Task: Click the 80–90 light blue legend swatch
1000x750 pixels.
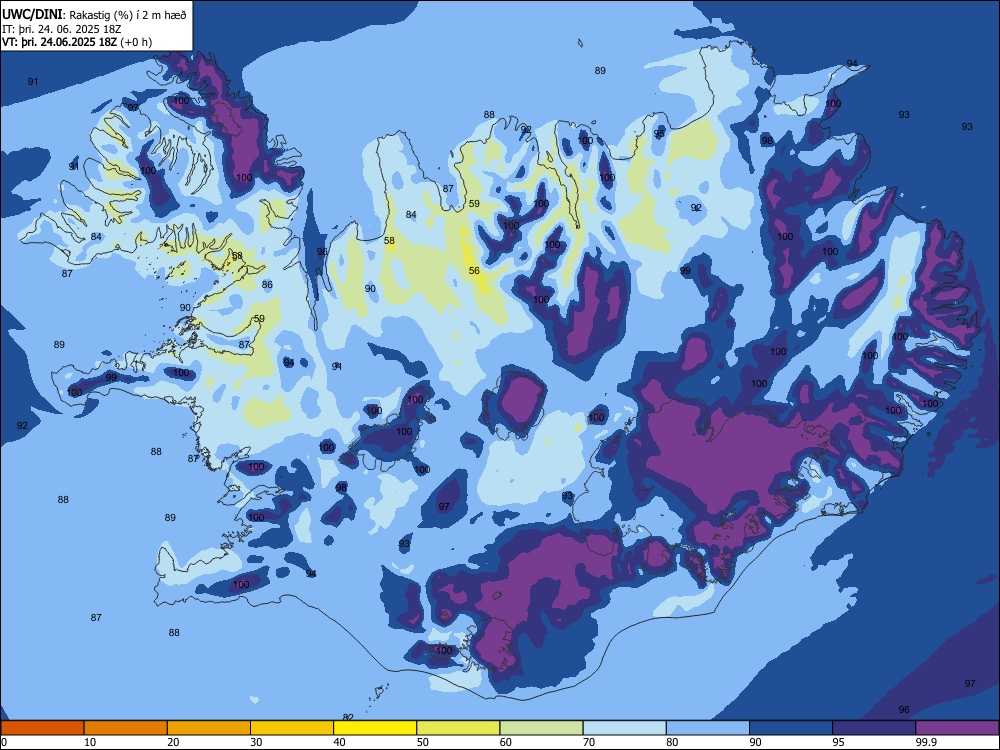Action: 708,728
